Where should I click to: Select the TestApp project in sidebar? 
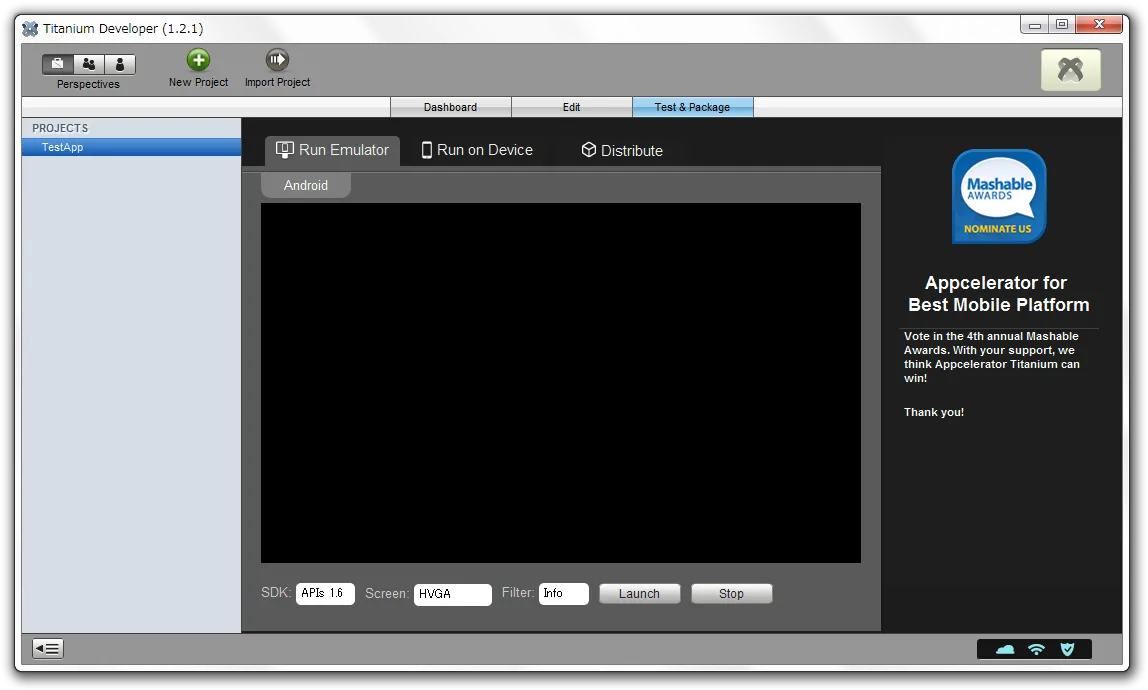pos(62,147)
